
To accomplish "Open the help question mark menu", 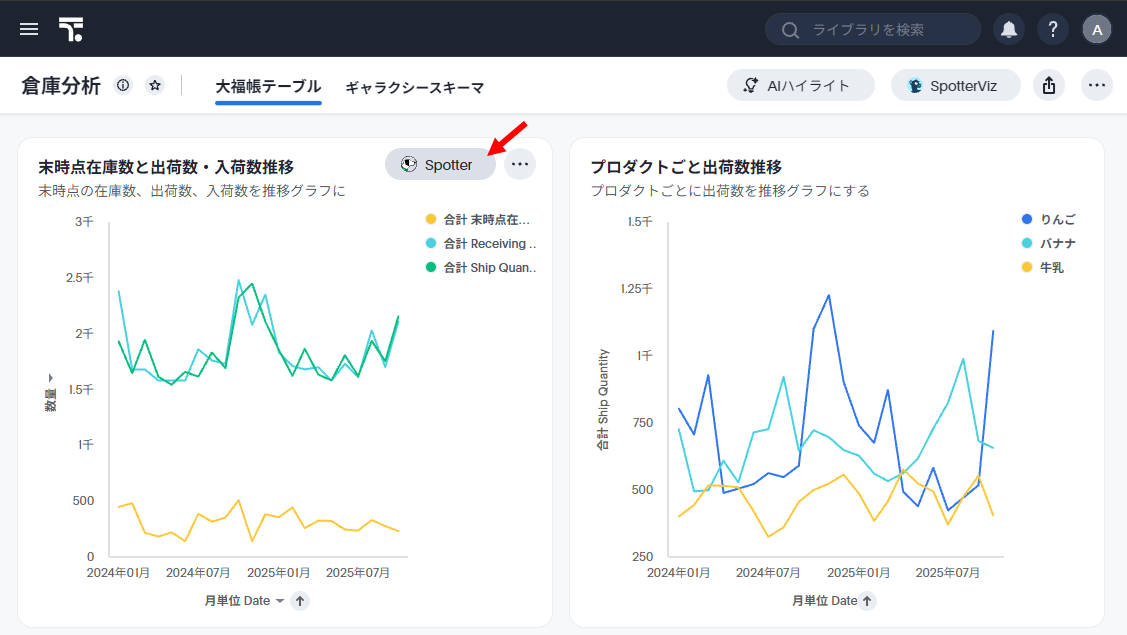I will (x=1053, y=29).
